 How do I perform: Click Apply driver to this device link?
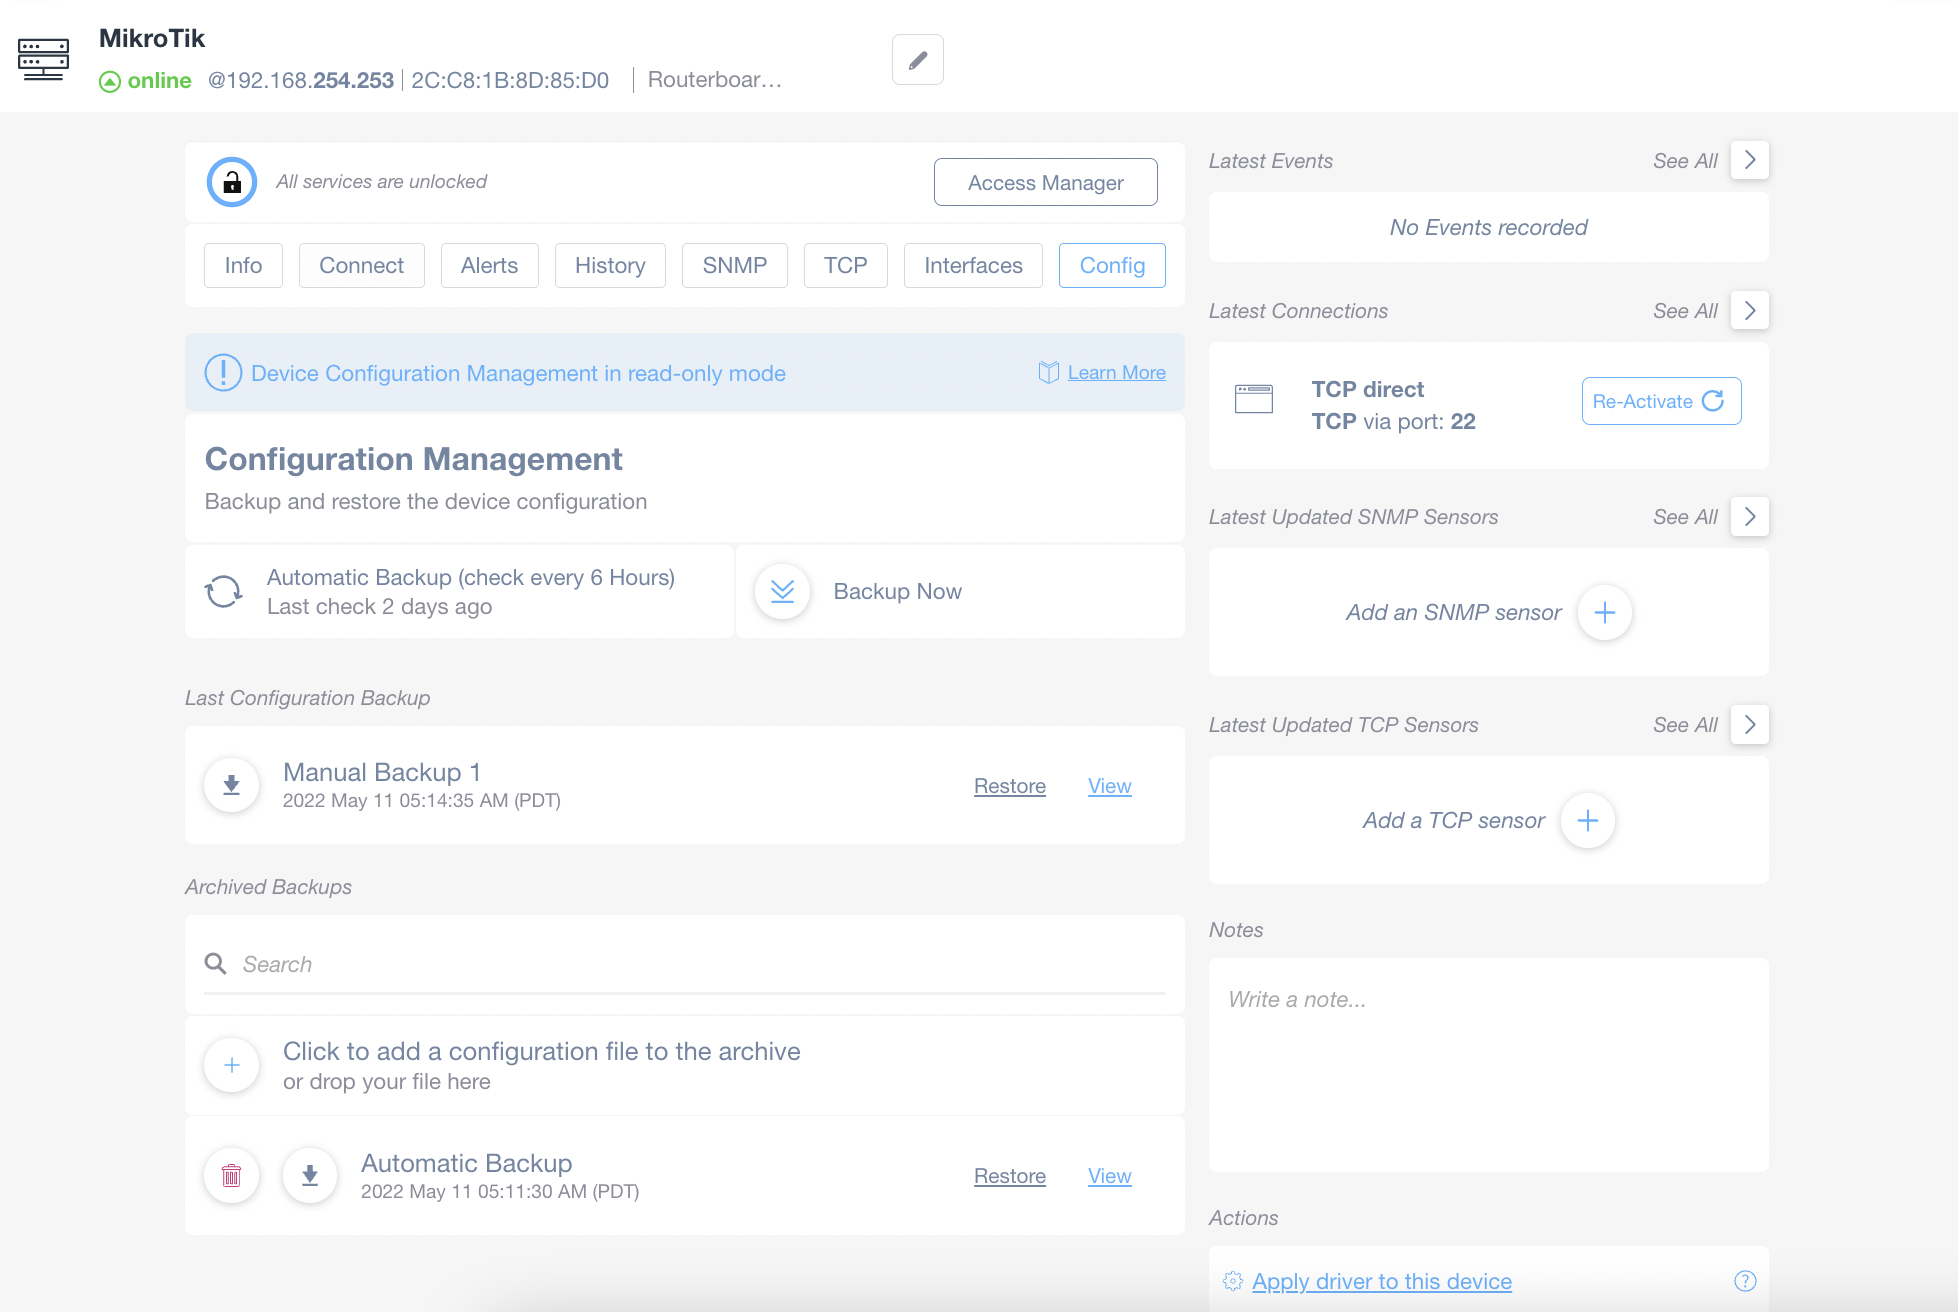[1381, 1281]
